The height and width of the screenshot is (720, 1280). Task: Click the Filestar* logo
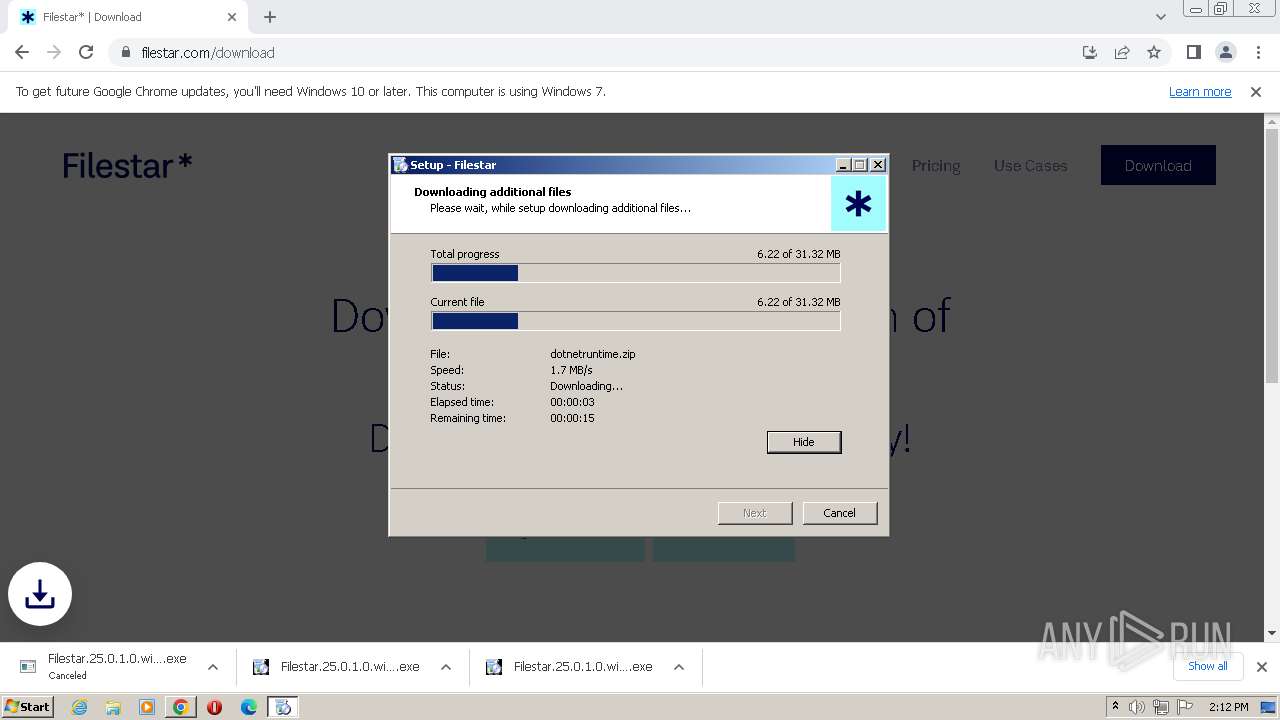coord(127,165)
